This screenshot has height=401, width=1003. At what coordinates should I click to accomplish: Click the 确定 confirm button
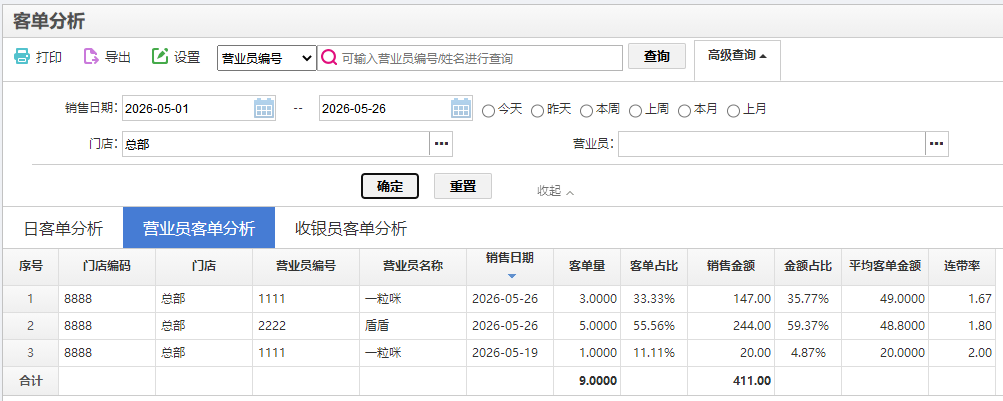(x=390, y=186)
